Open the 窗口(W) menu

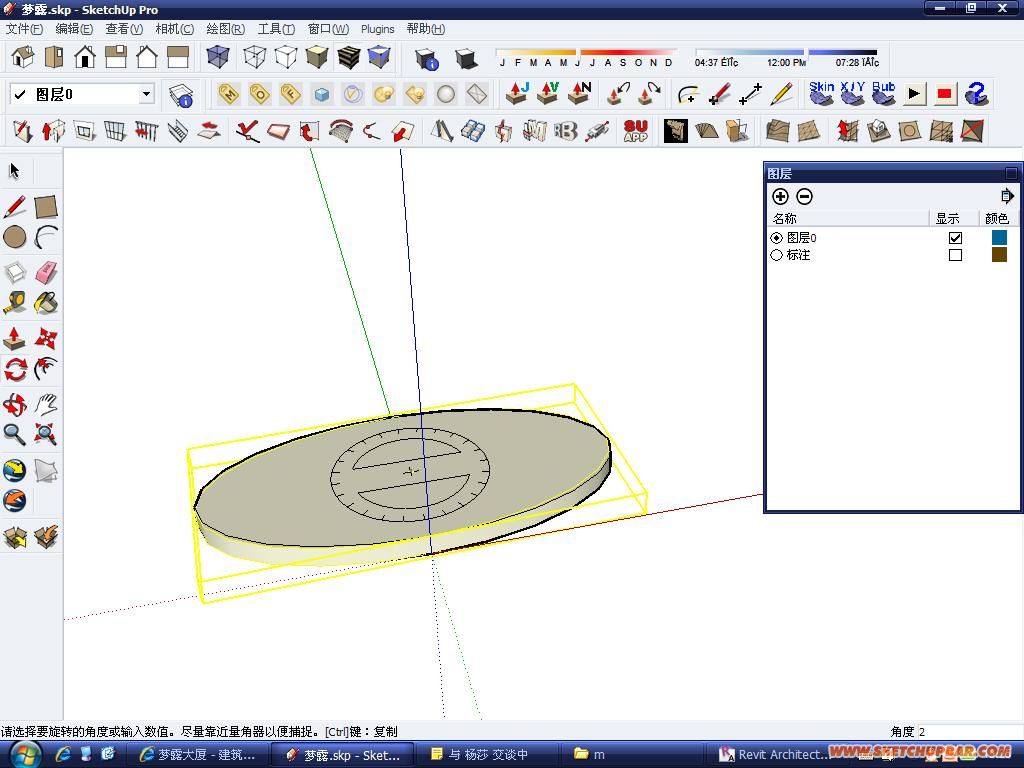coord(328,29)
